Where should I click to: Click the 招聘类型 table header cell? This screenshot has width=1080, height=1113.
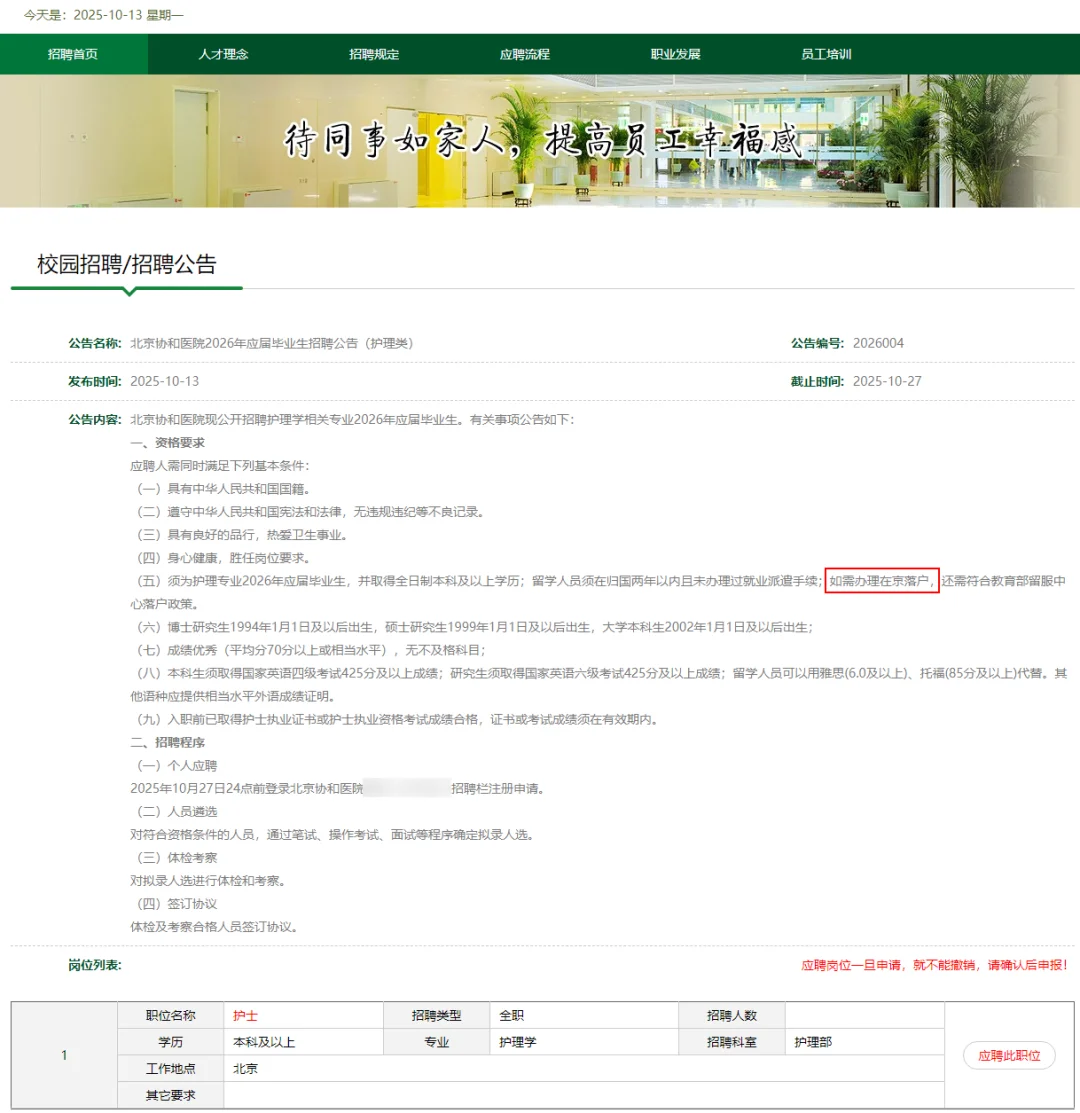pyautogui.click(x=436, y=1016)
